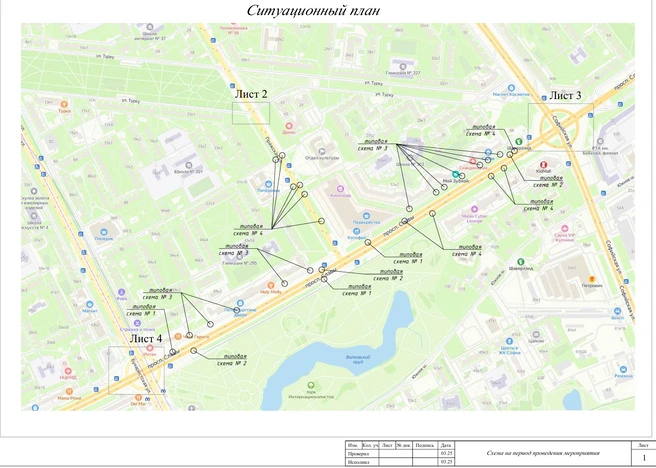Click the Ситуационный план title
Viewport: 656px width, 468px height.
pyautogui.click(x=313, y=10)
